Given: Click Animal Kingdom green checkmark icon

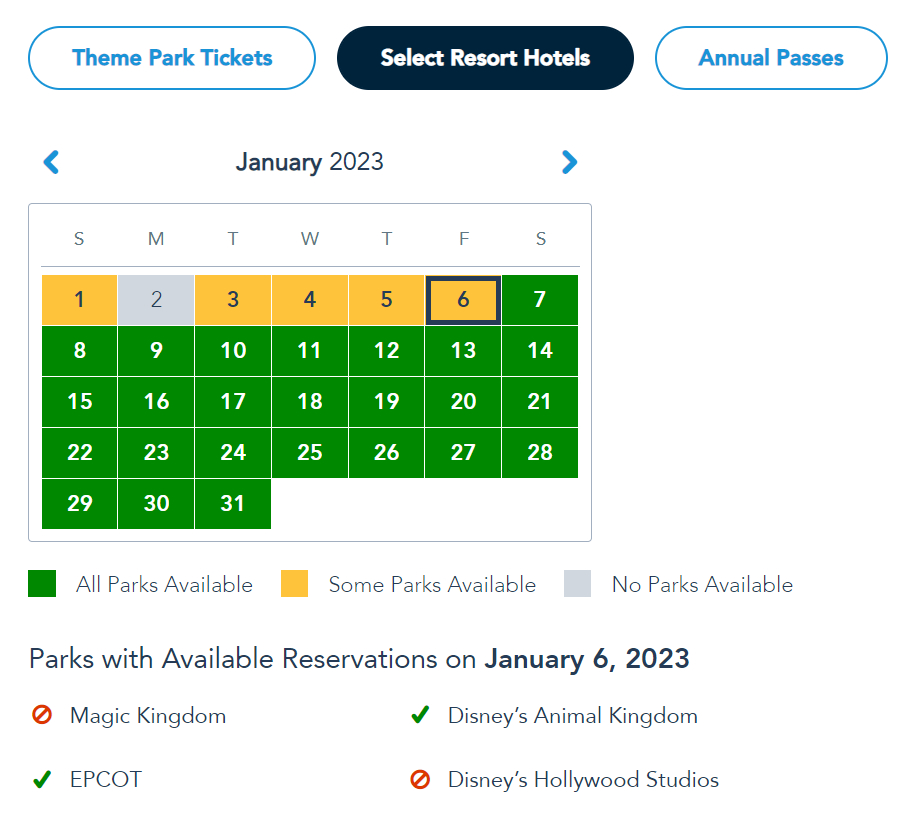Looking at the screenshot, I should [420, 716].
